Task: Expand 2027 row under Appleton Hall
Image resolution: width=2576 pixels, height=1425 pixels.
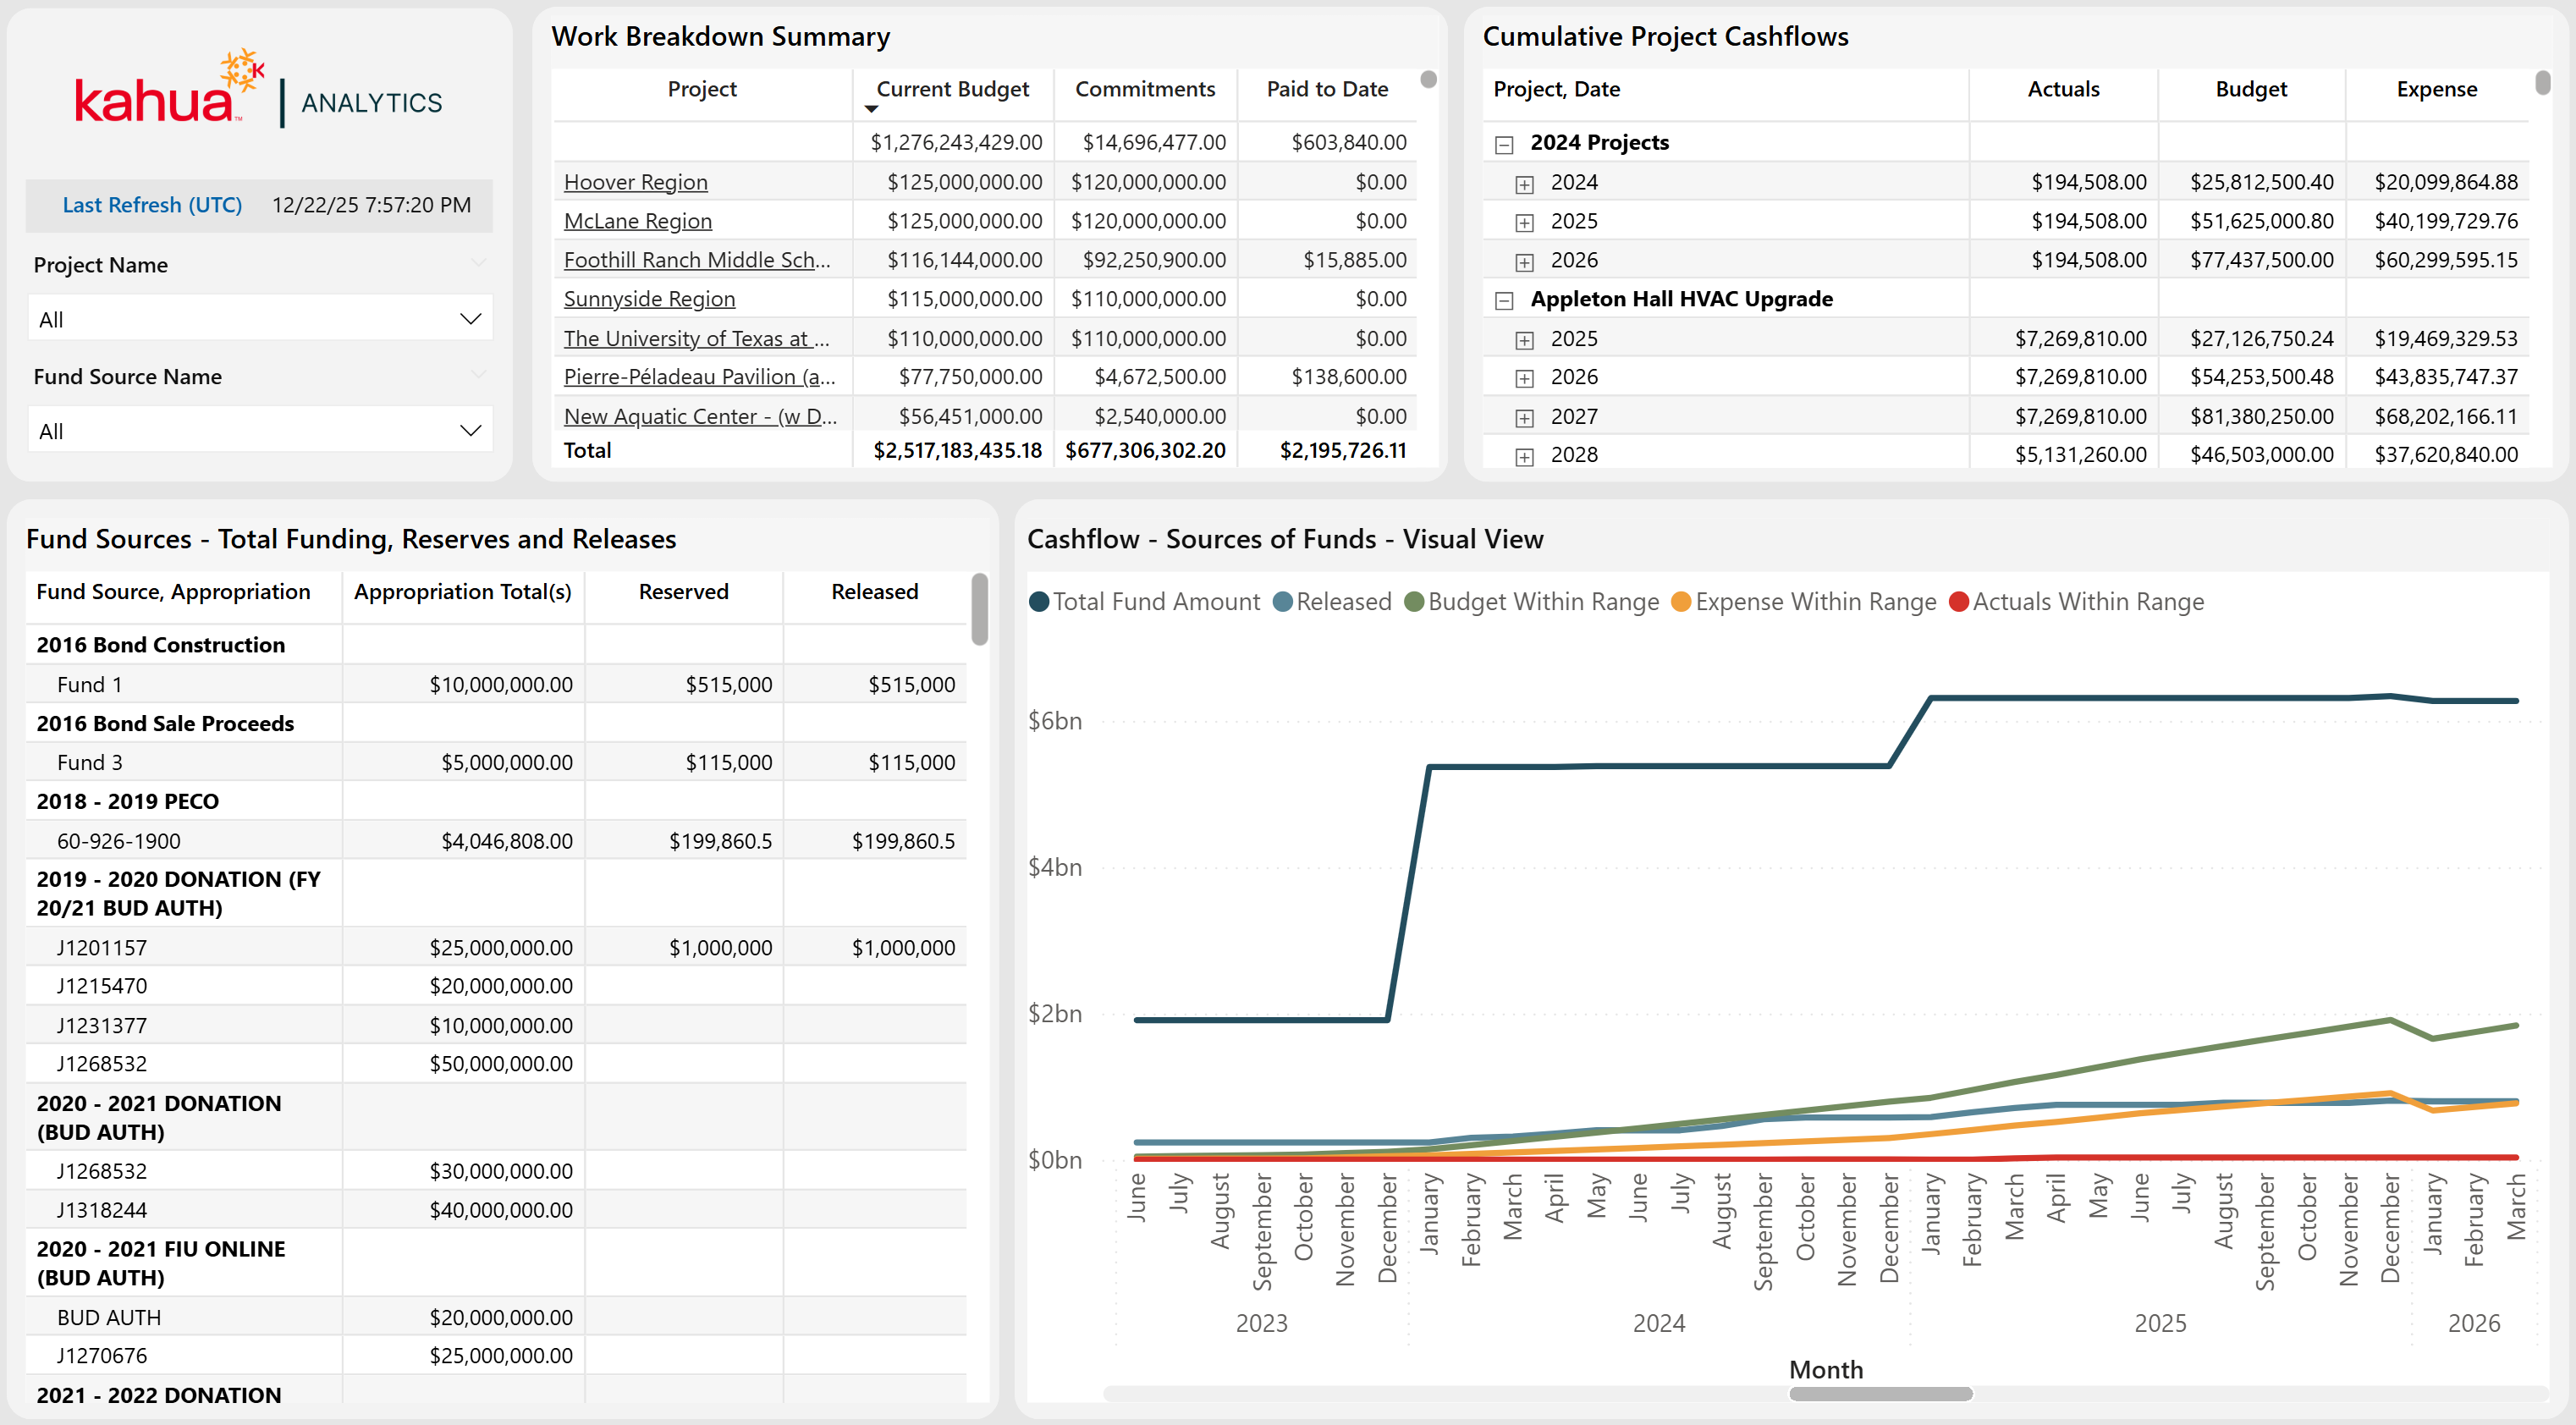Action: click(1524, 418)
